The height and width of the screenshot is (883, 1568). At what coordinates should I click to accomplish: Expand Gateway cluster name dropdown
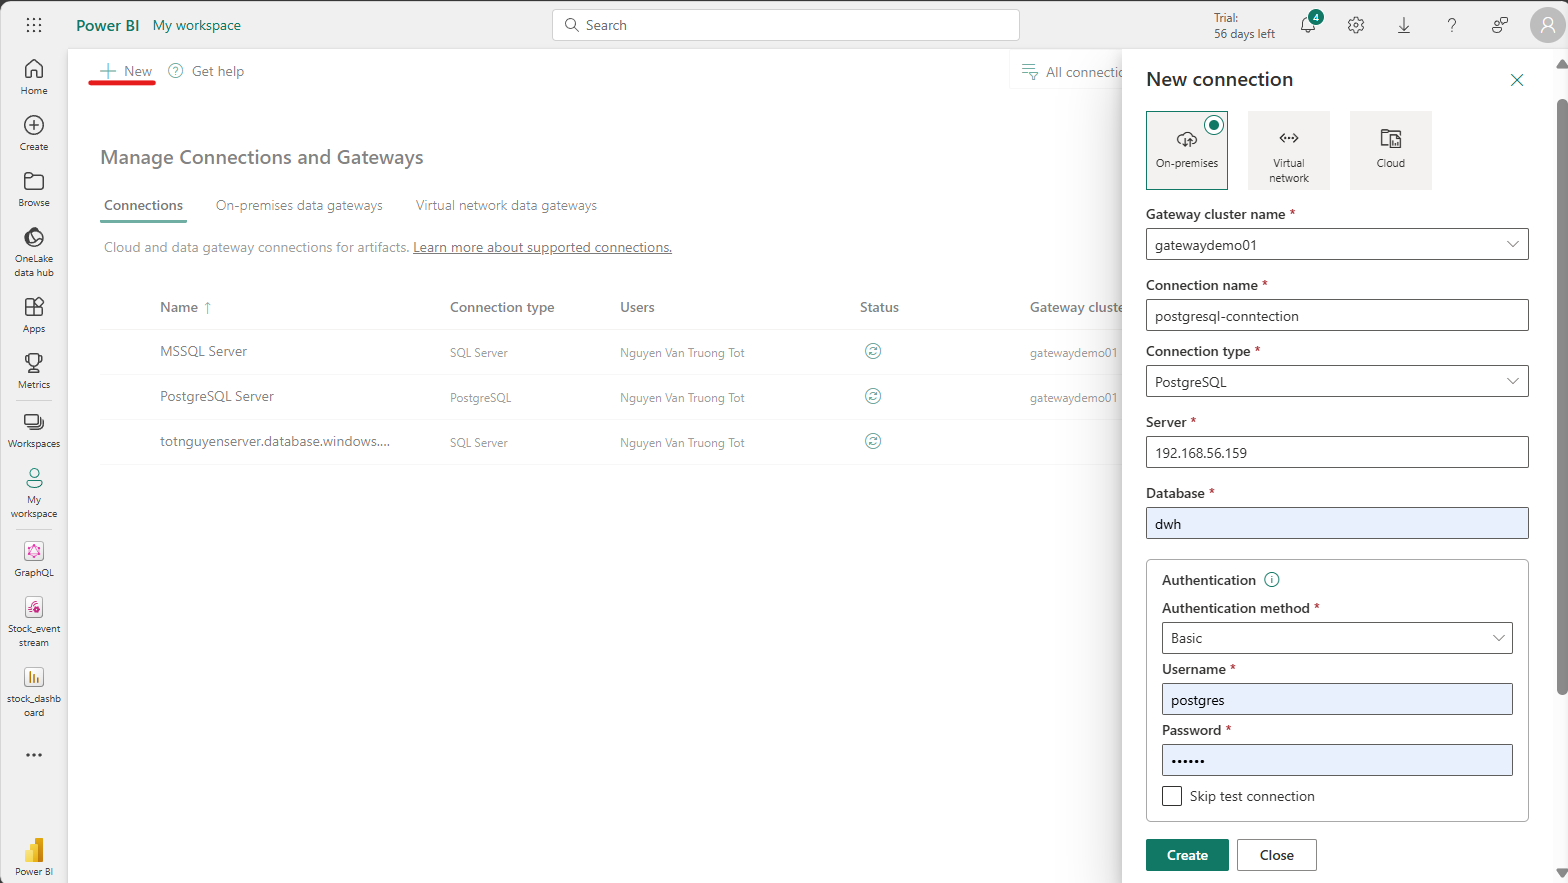pos(1337,244)
